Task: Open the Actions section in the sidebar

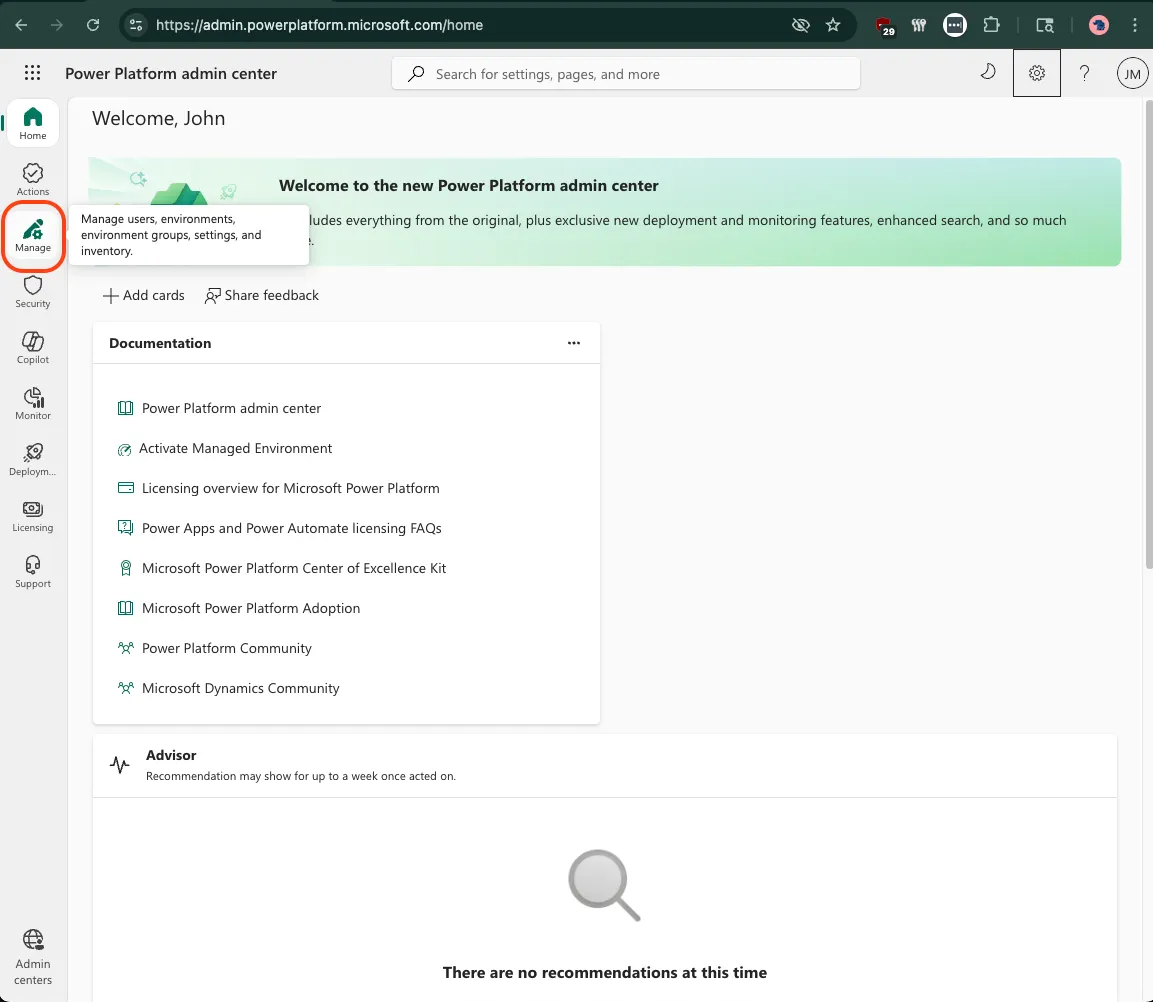Action: (32, 180)
